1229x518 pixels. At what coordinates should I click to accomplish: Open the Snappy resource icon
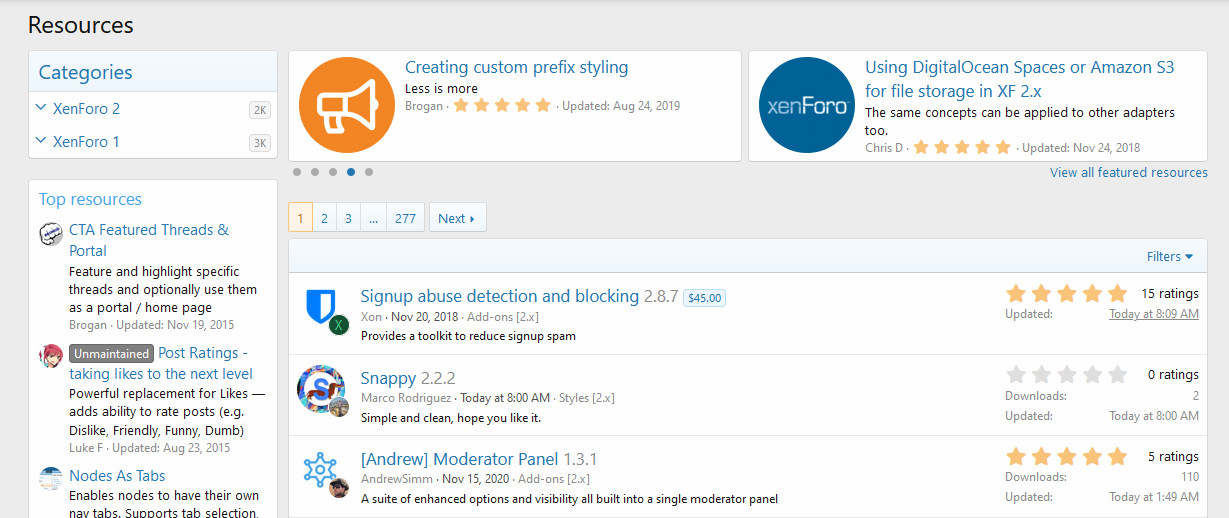[x=321, y=388]
